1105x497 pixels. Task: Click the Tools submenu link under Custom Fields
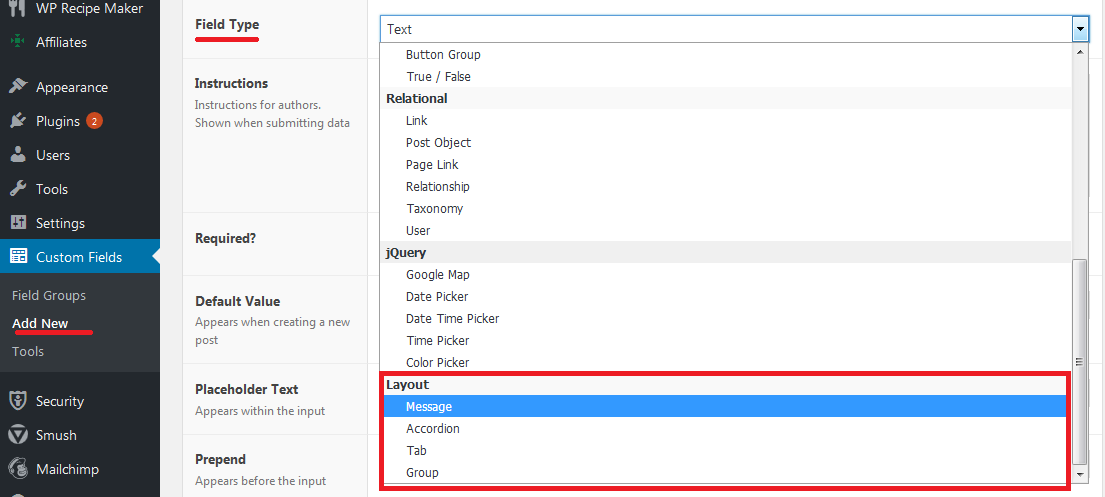pos(27,351)
